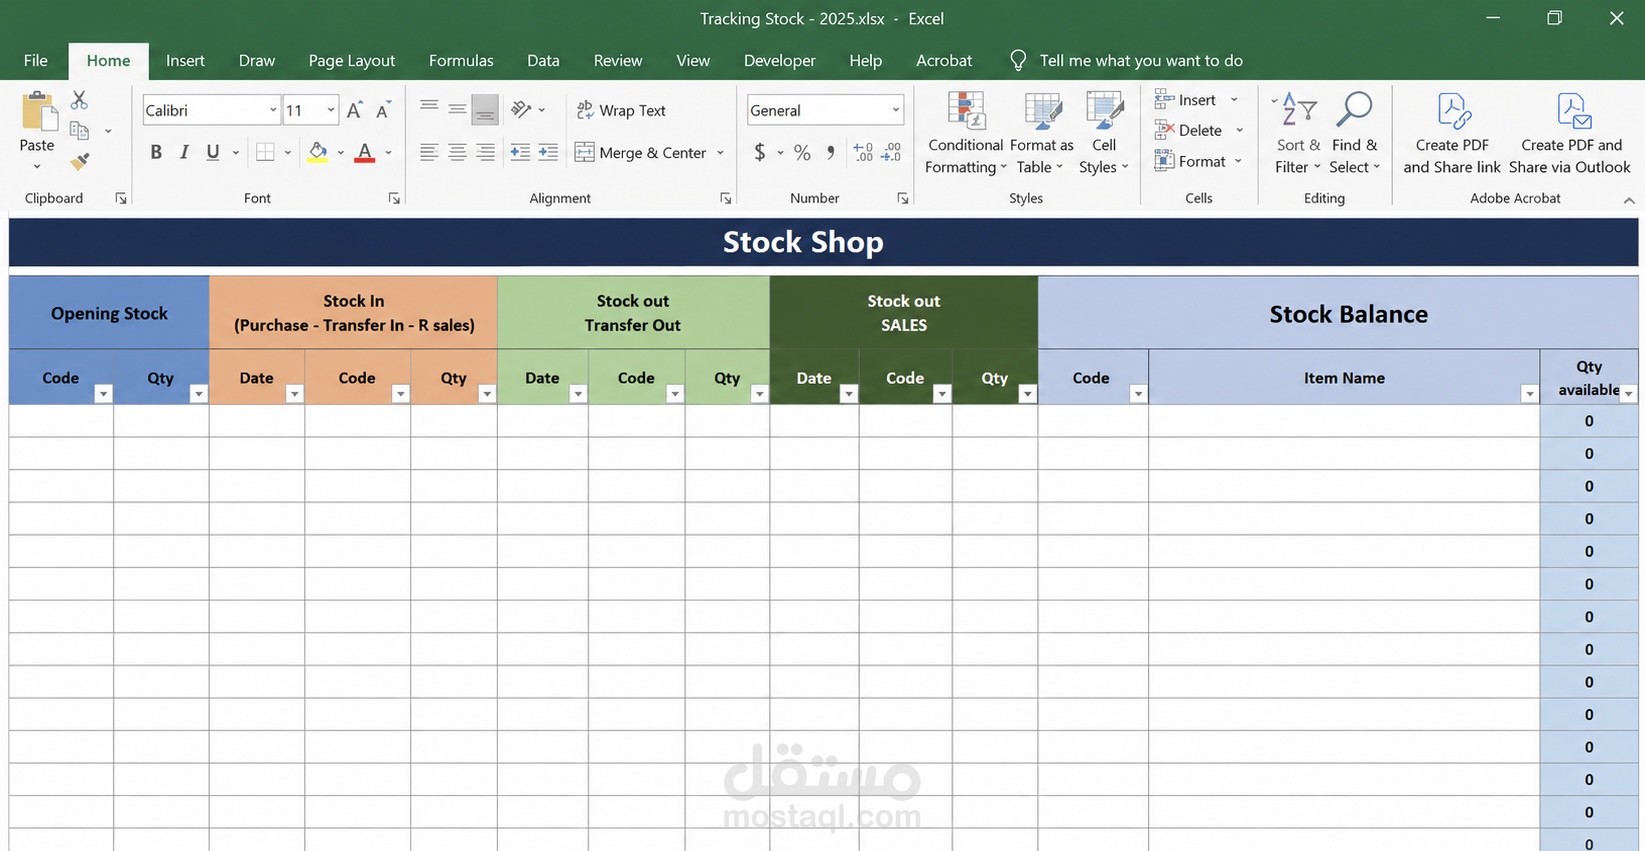Click Create PDF and Share link
The height and width of the screenshot is (851, 1645).
(x=1452, y=133)
